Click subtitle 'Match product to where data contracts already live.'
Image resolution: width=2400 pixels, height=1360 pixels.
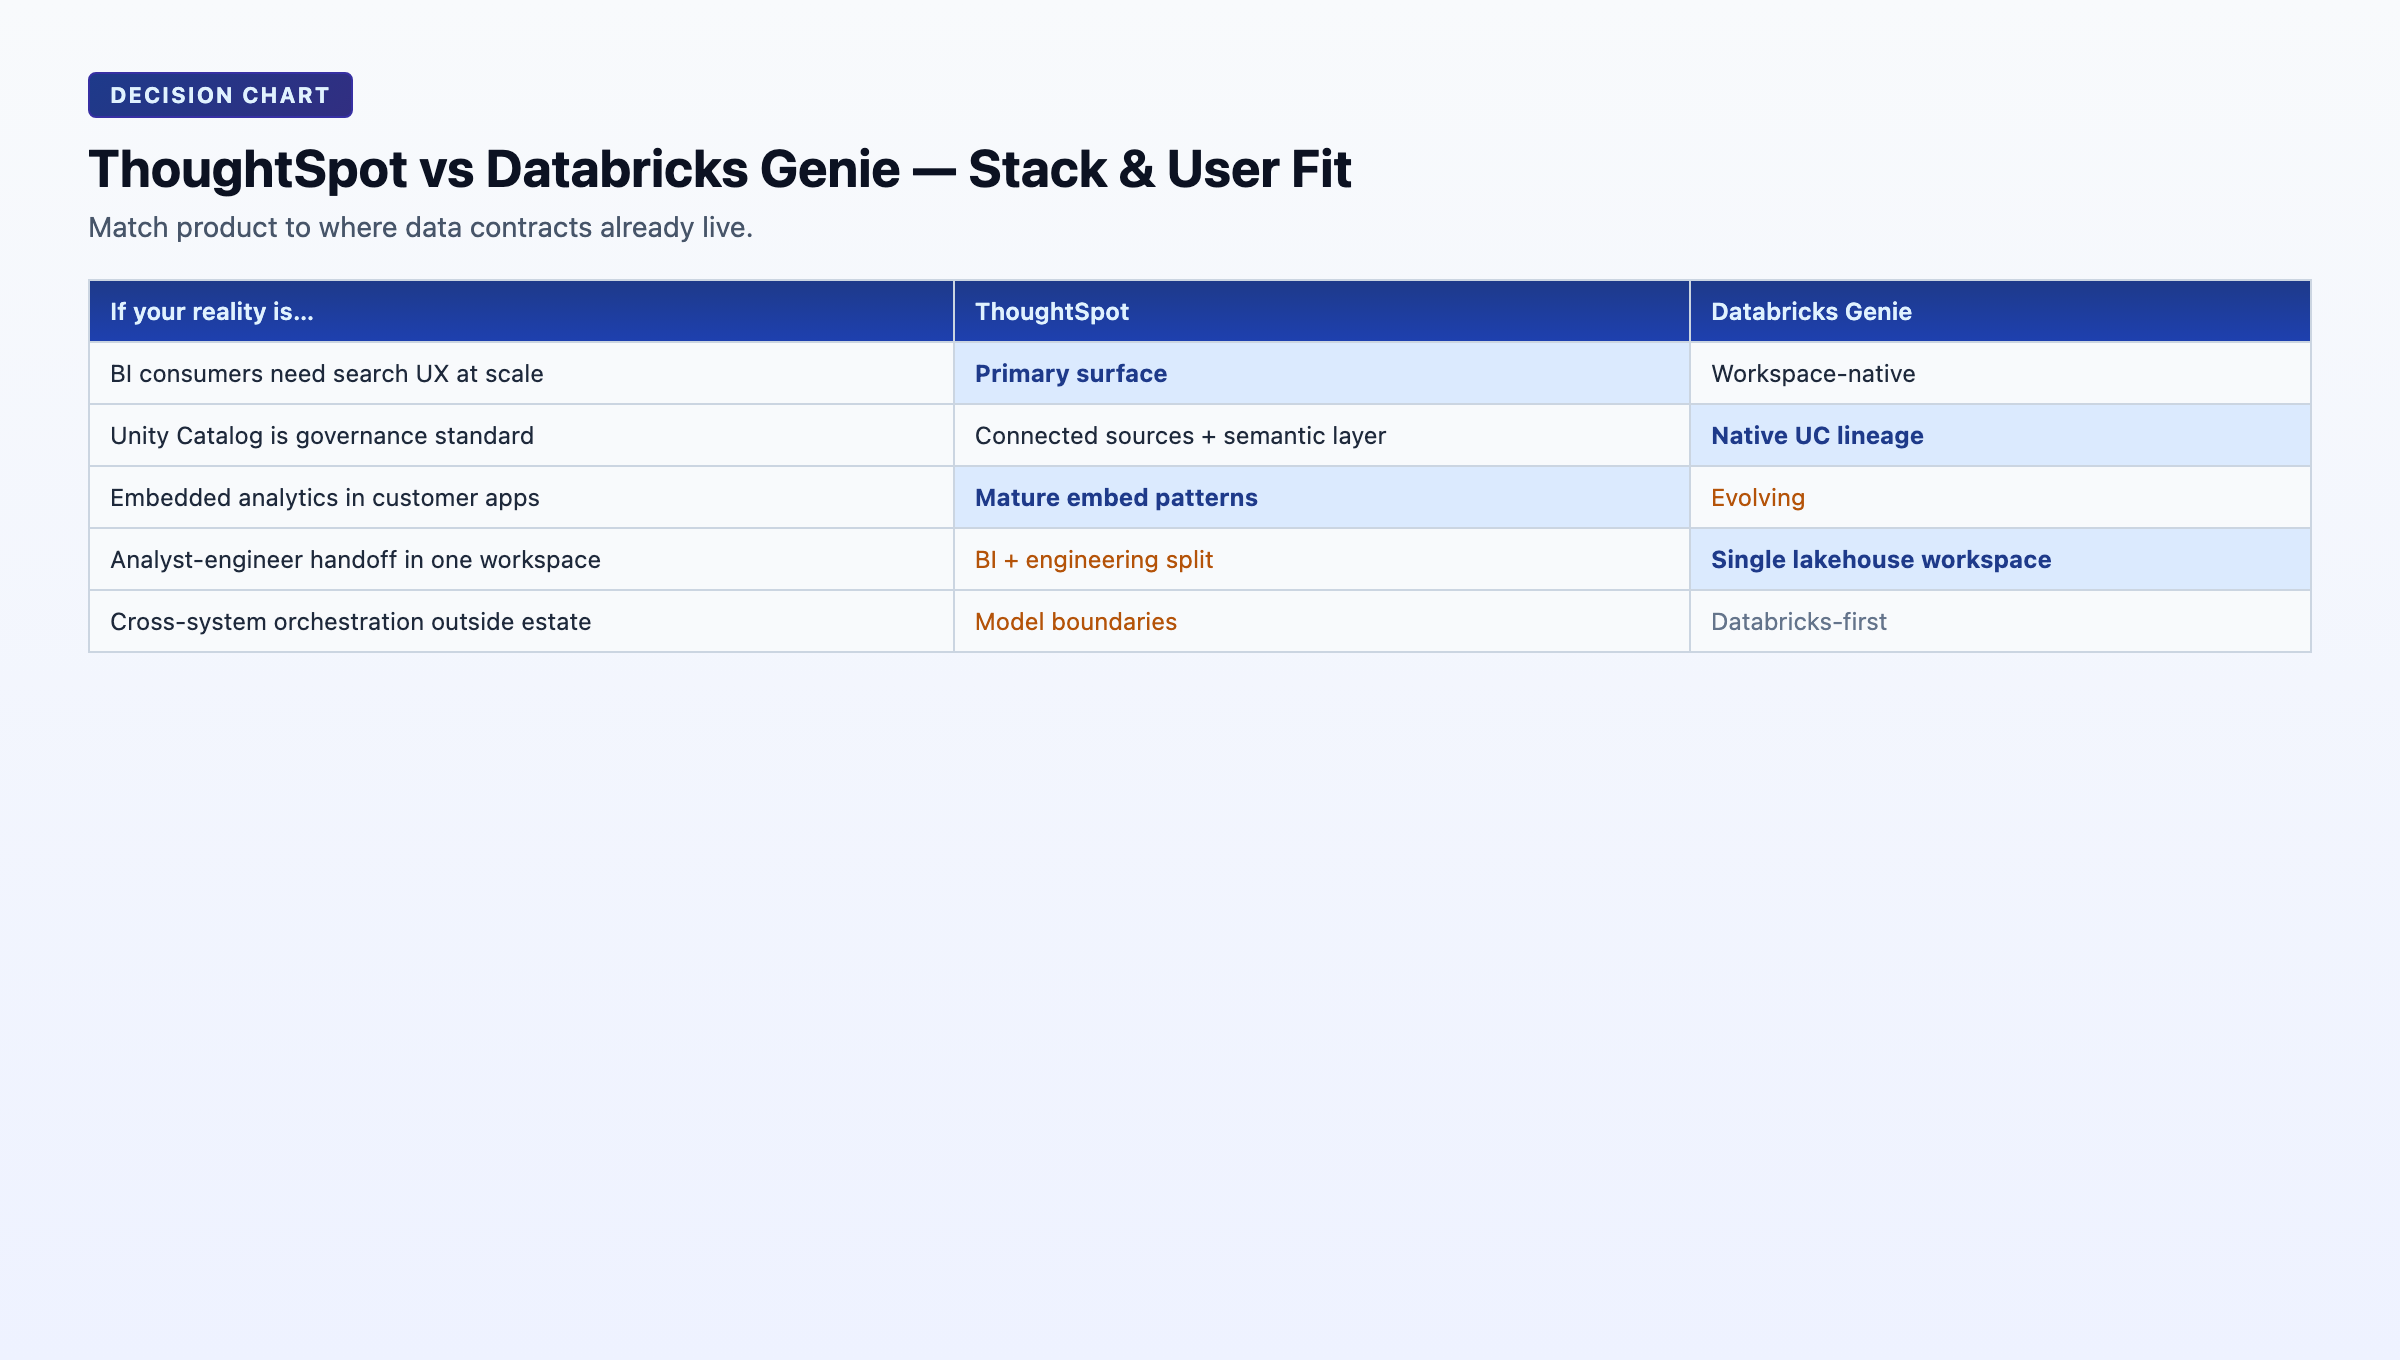click(420, 228)
